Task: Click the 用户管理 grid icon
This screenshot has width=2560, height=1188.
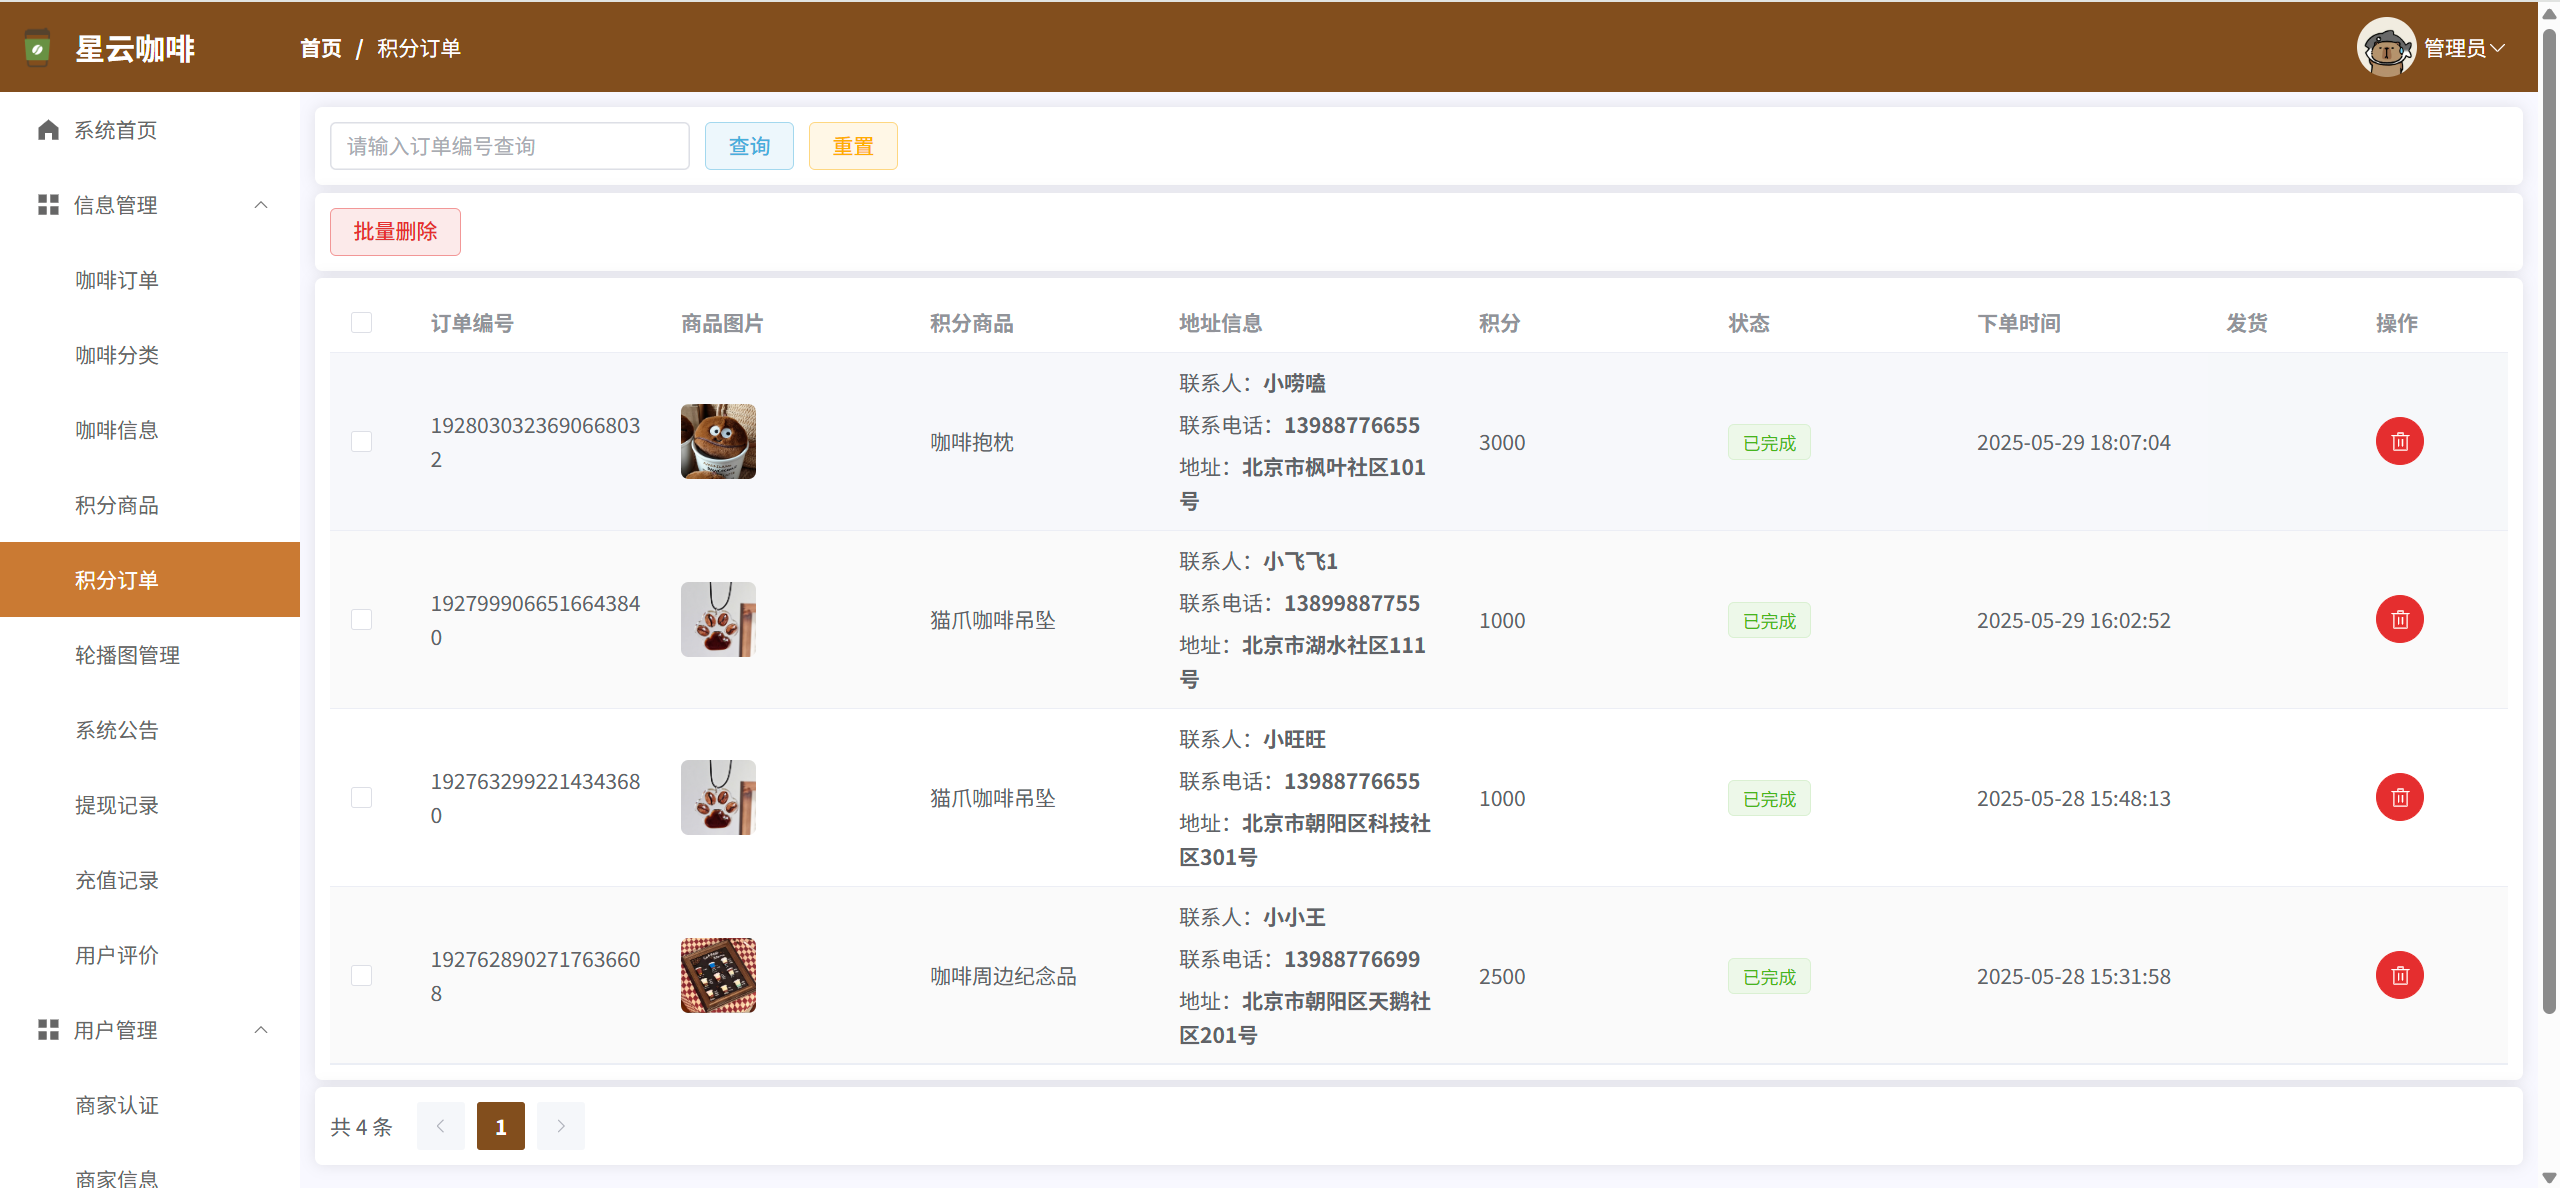Action: [48, 1030]
